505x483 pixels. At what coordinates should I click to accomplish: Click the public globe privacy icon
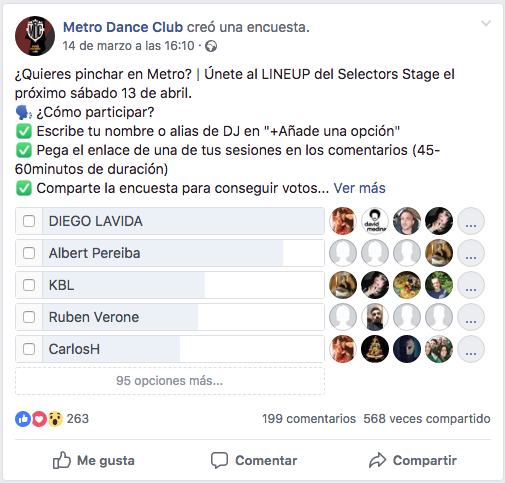click(211, 46)
